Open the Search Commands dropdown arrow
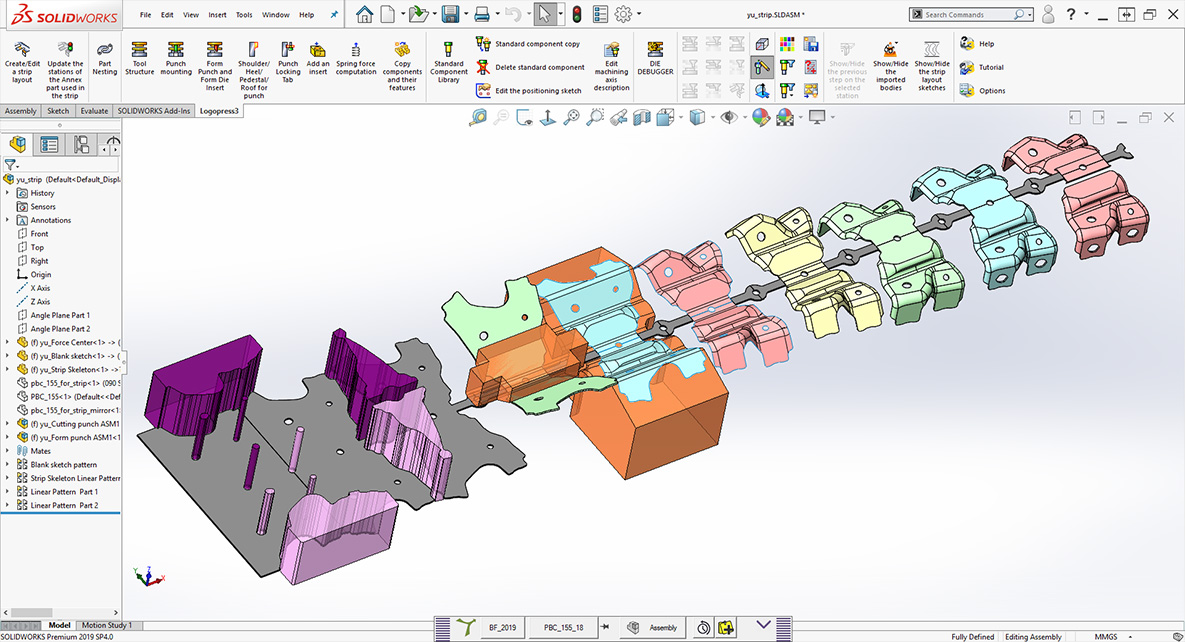1185x642 pixels. (1030, 14)
